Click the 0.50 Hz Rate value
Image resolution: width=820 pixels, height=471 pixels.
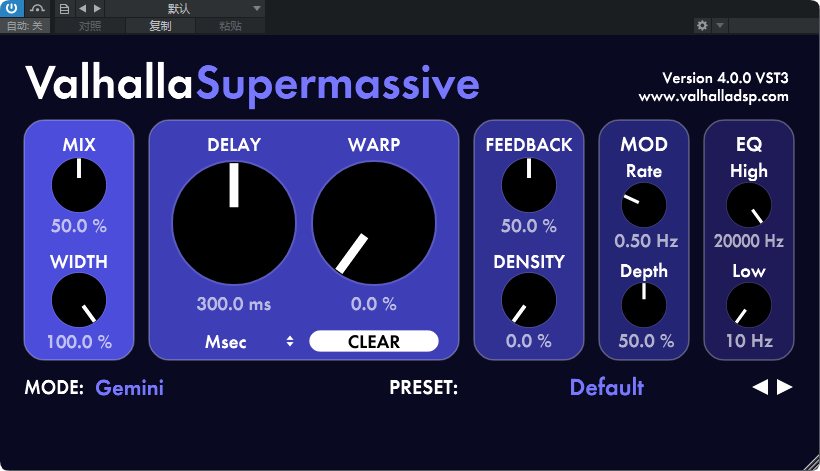coord(646,241)
